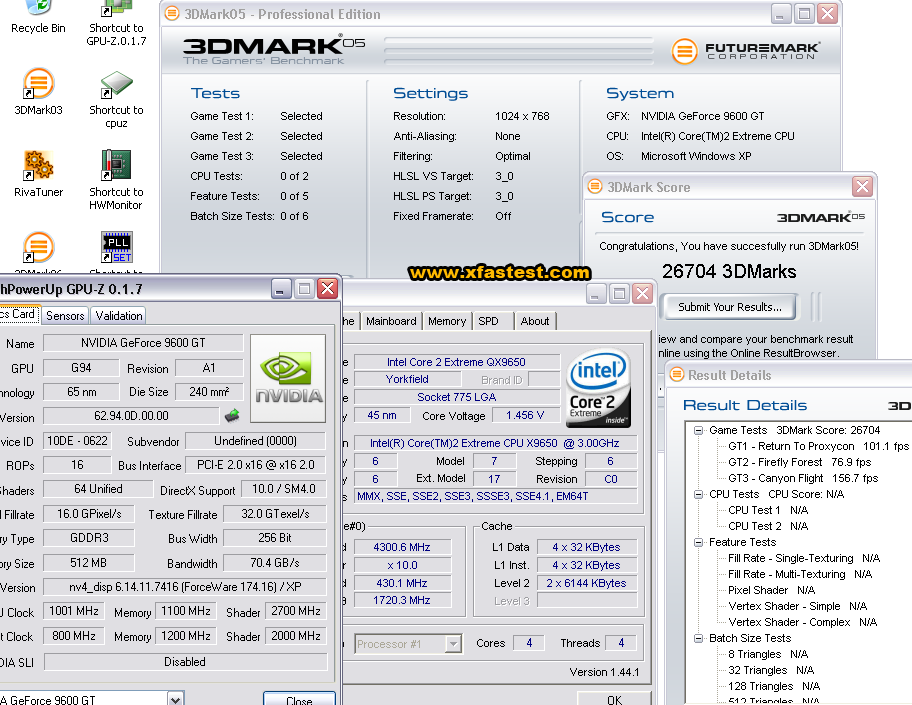Viewport: 912px width, 705px height.
Task: Click the Resolution value 1024 x 768
Action: [522, 116]
